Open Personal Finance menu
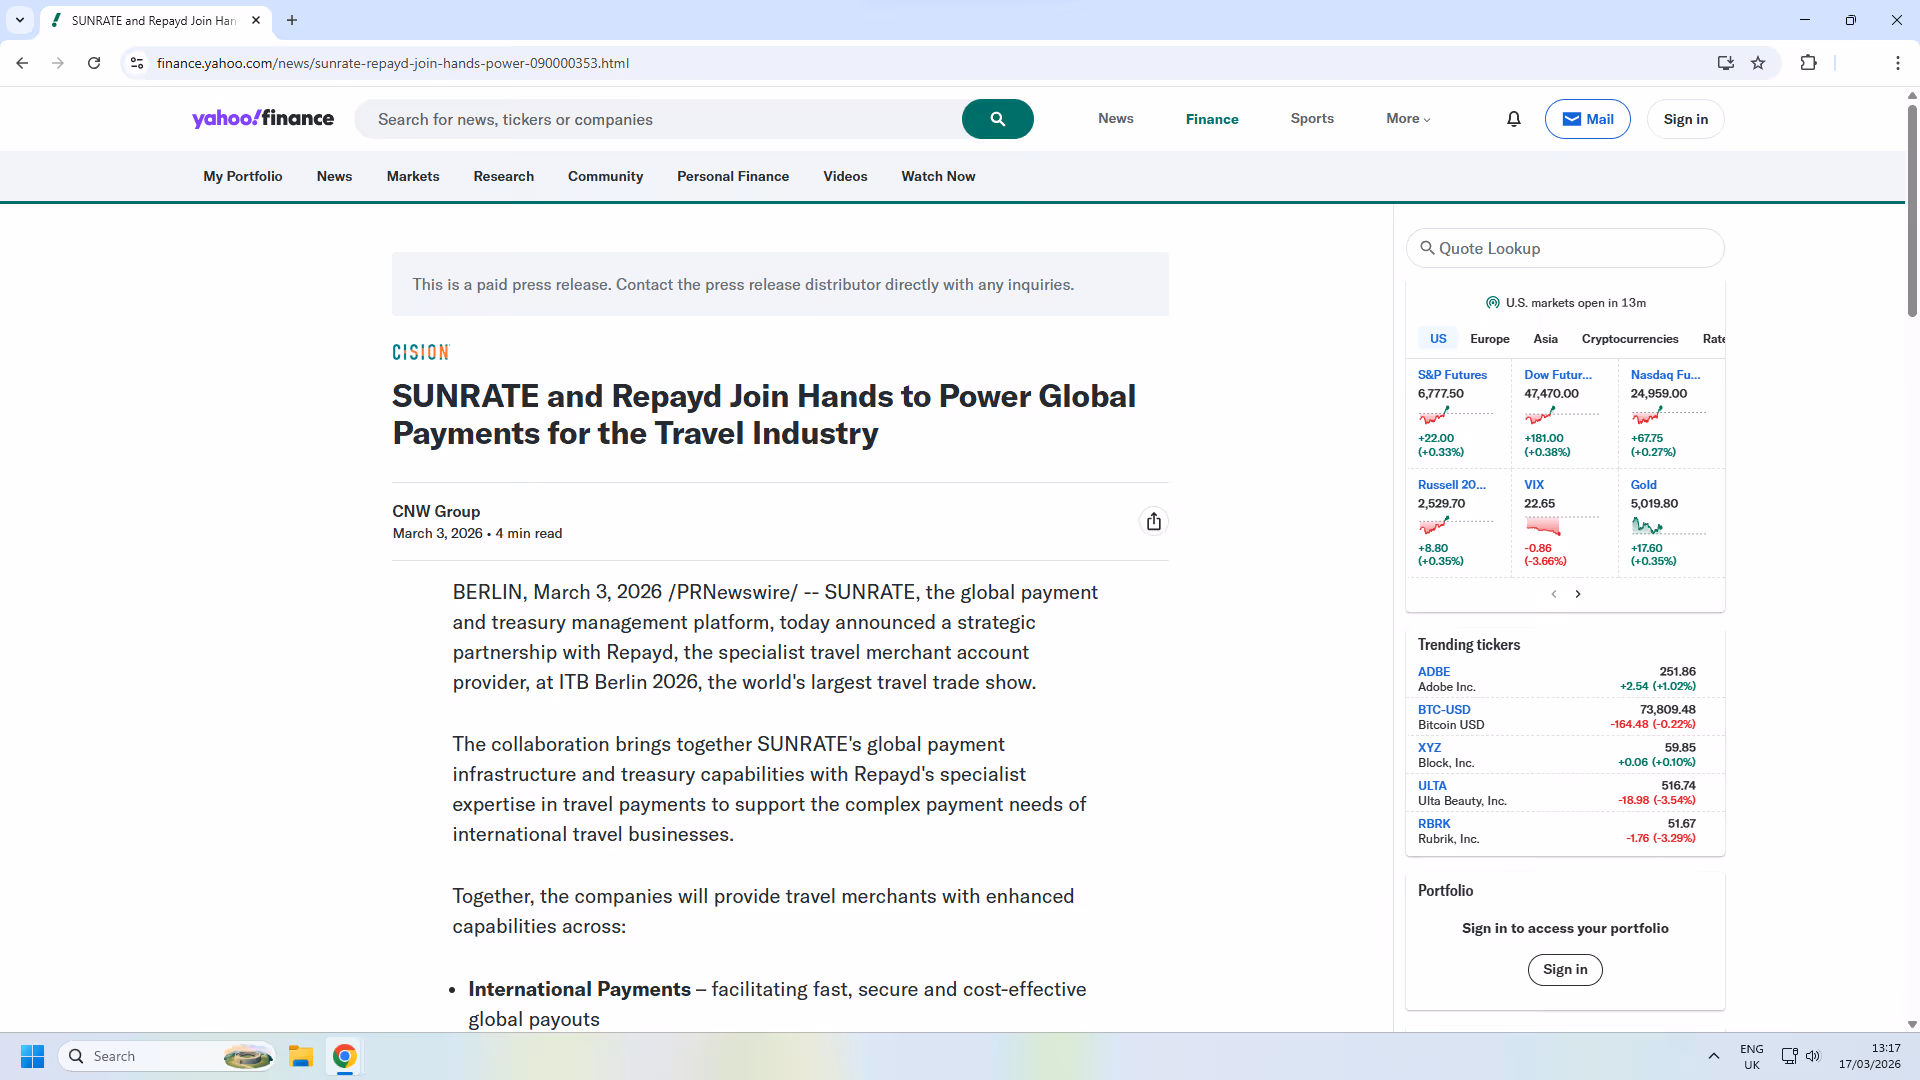Image resolution: width=1920 pixels, height=1080 pixels. pos(733,176)
